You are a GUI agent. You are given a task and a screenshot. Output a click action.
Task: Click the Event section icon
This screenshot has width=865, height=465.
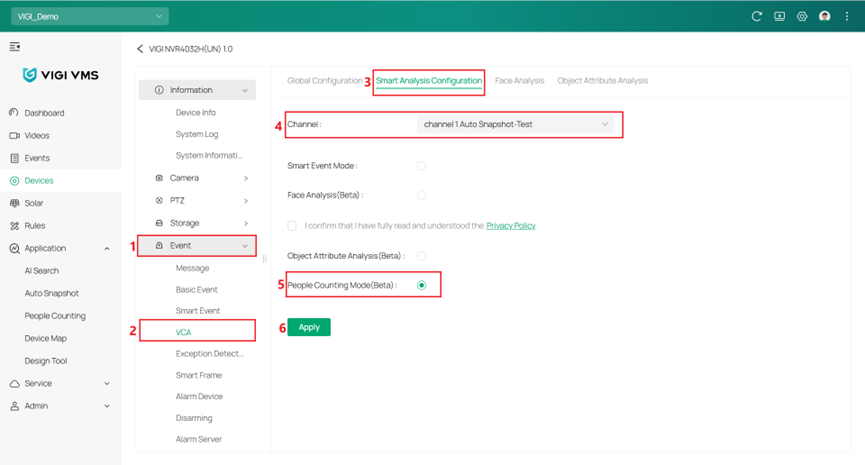coord(159,245)
